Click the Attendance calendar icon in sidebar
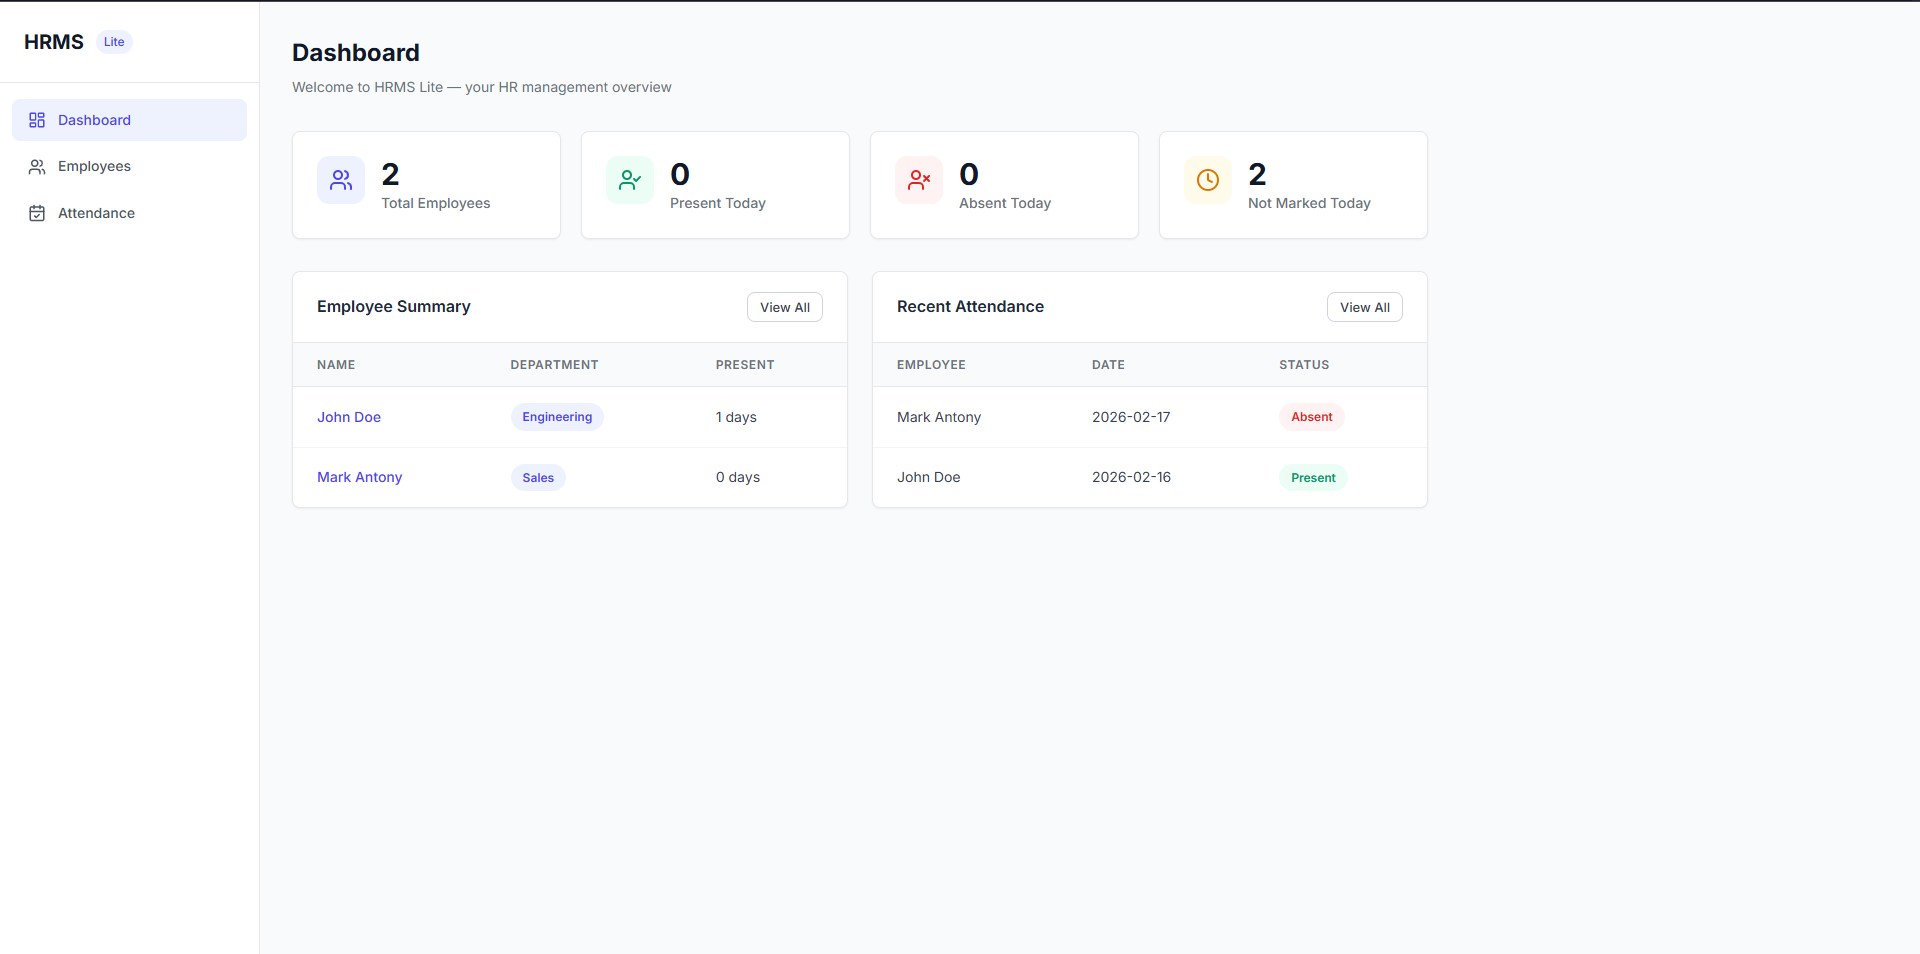 pyautogui.click(x=37, y=213)
